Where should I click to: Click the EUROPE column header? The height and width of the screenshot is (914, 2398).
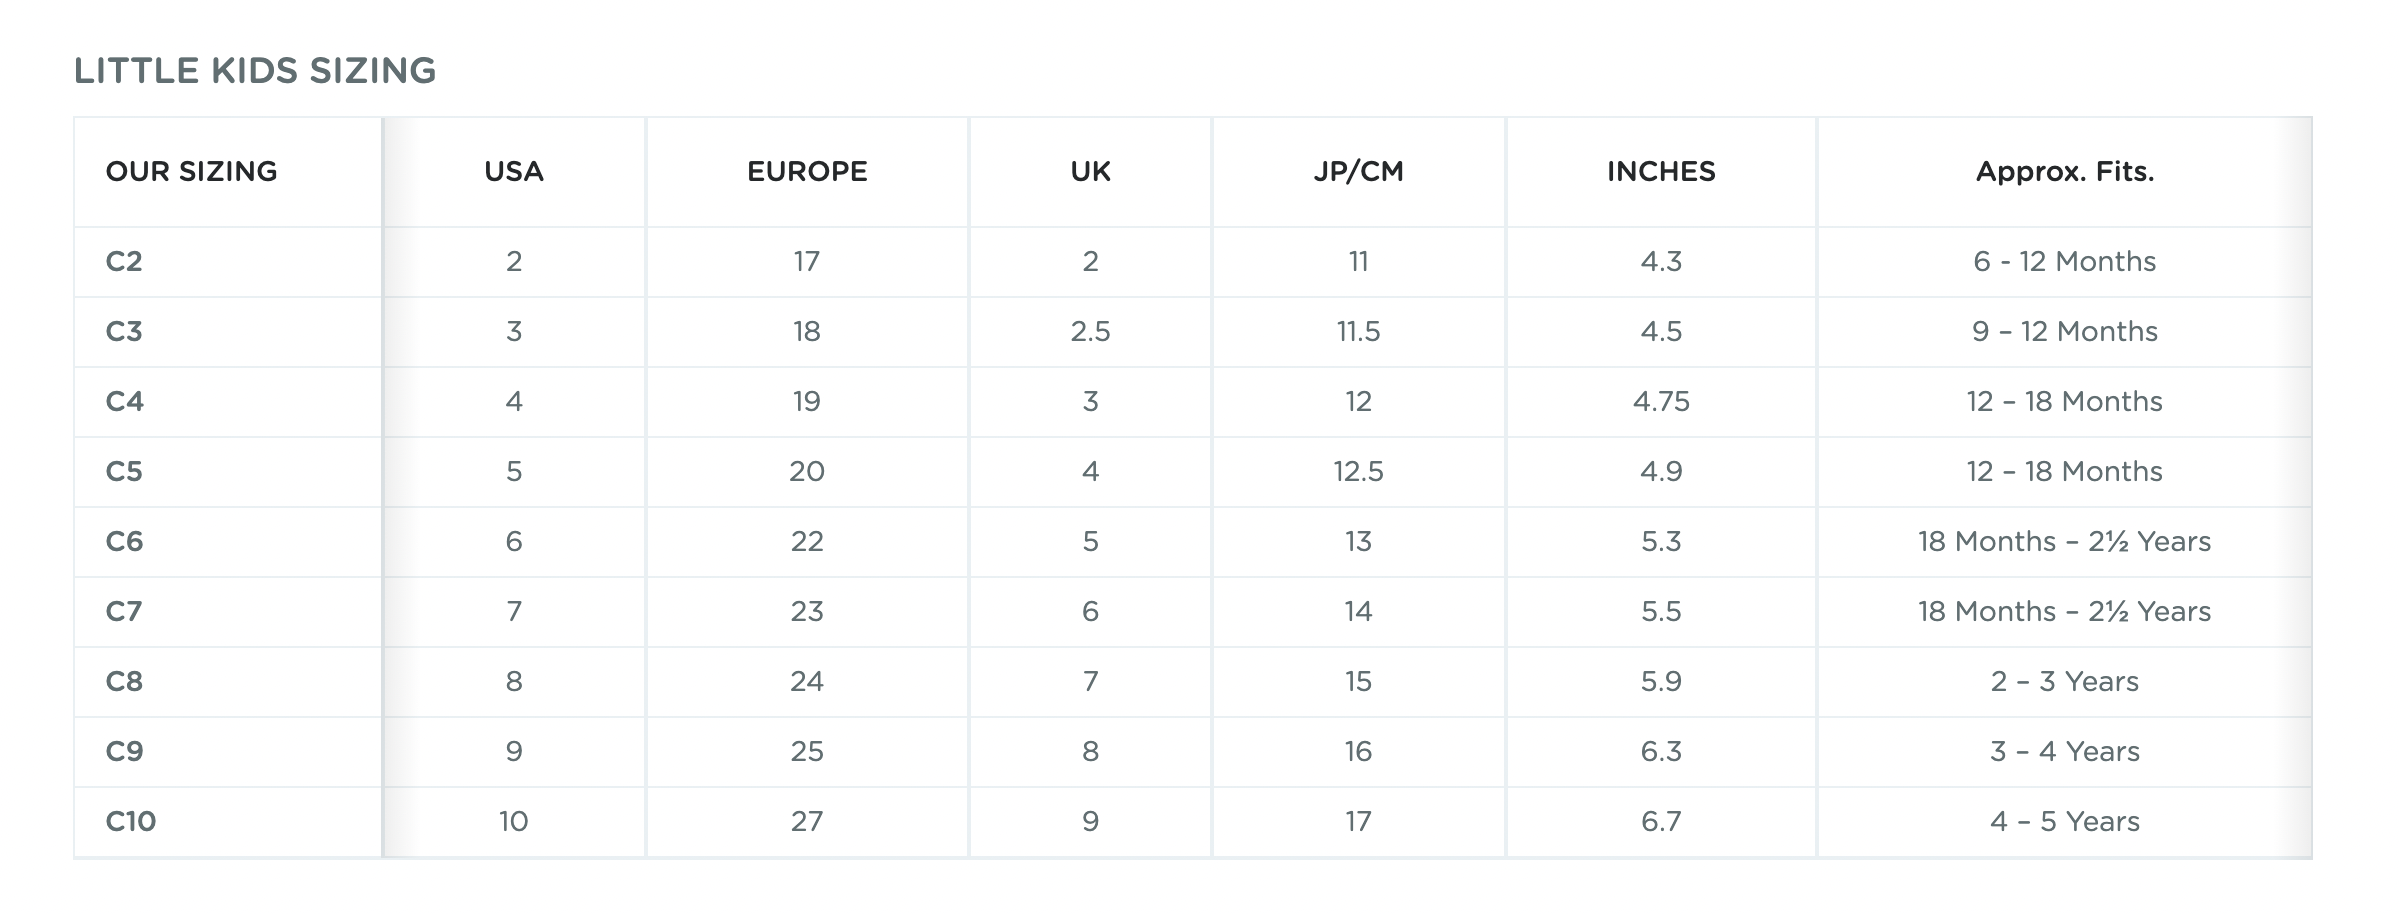[807, 172]
